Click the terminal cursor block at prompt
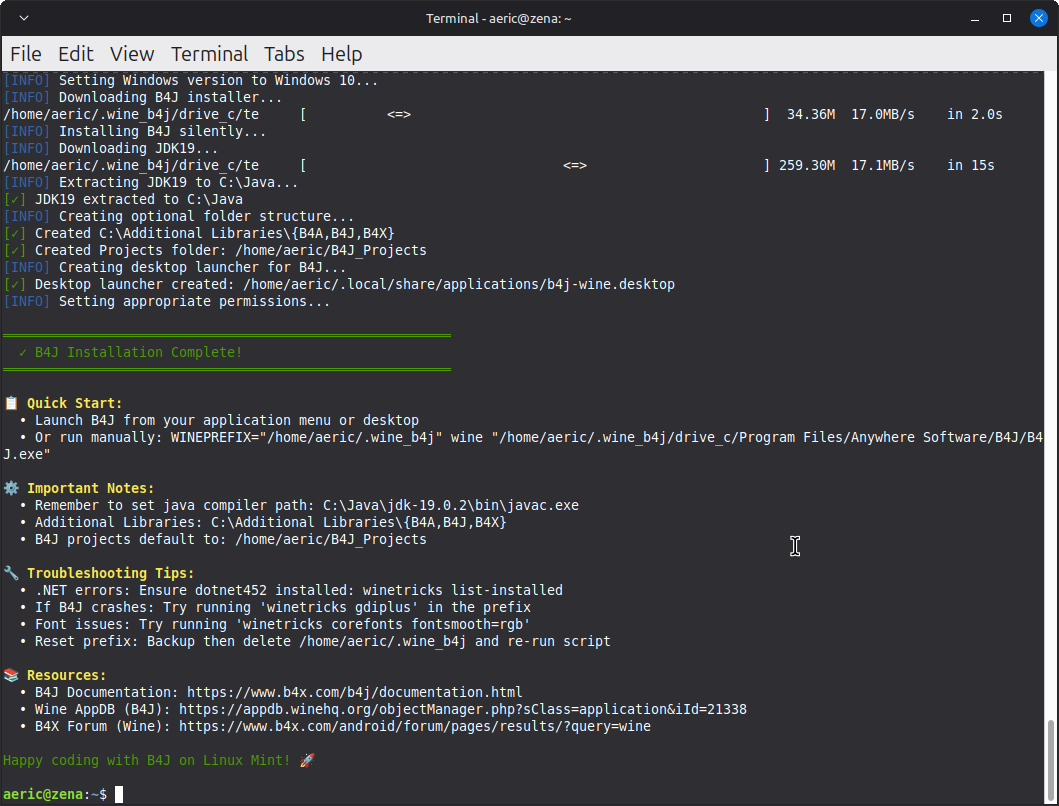The image size is (1059, 806). point(119,795)
